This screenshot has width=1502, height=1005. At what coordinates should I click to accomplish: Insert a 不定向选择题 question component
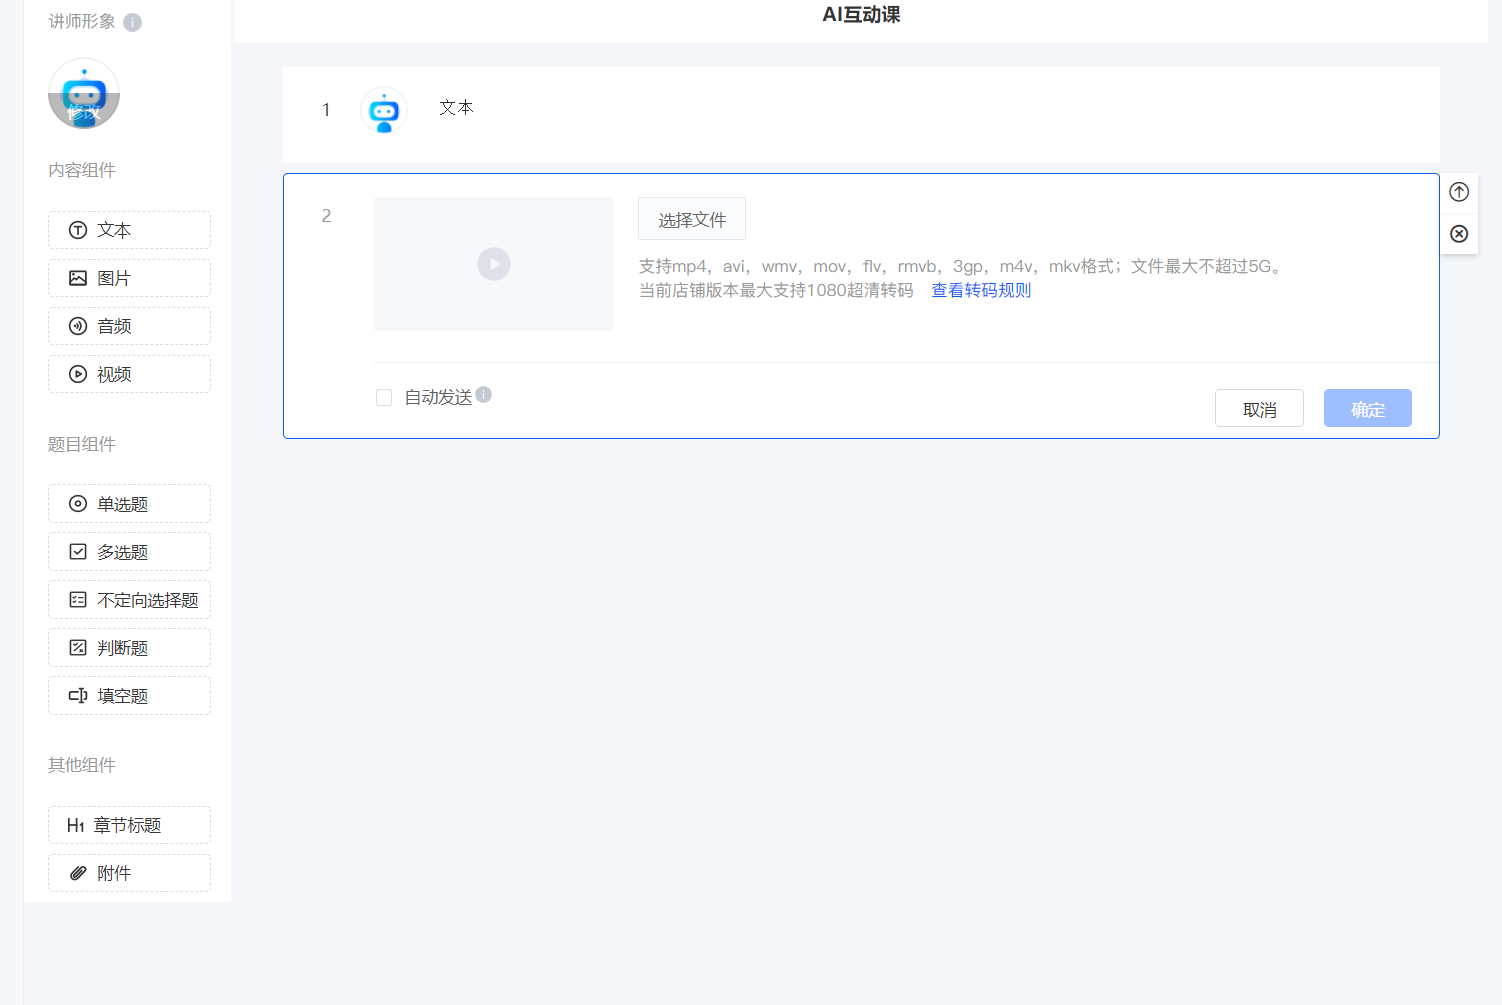click(129, 600)
